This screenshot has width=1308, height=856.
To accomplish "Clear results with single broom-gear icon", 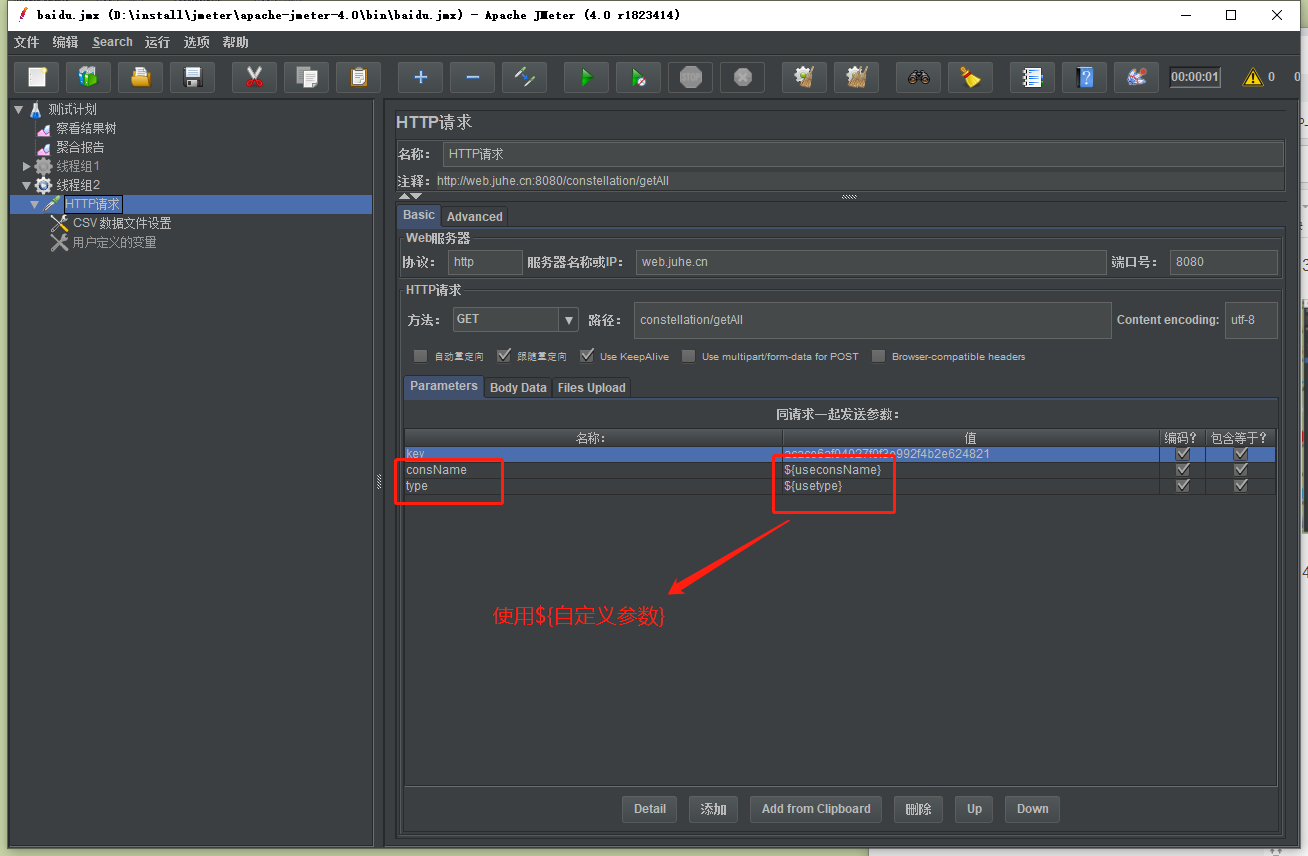I will point(805,77).
